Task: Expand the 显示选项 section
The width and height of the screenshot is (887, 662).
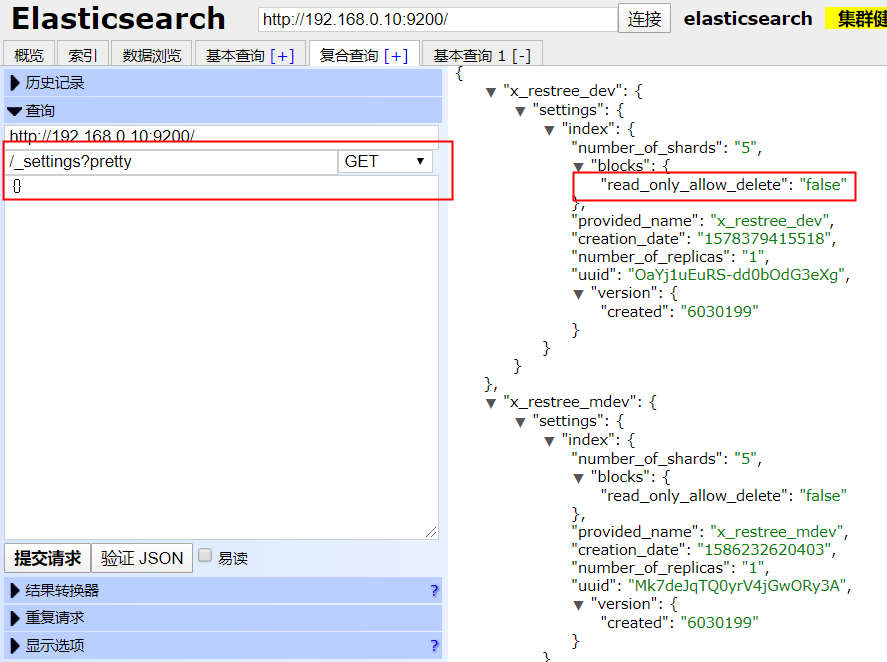Action: click(x=223, y=645)
